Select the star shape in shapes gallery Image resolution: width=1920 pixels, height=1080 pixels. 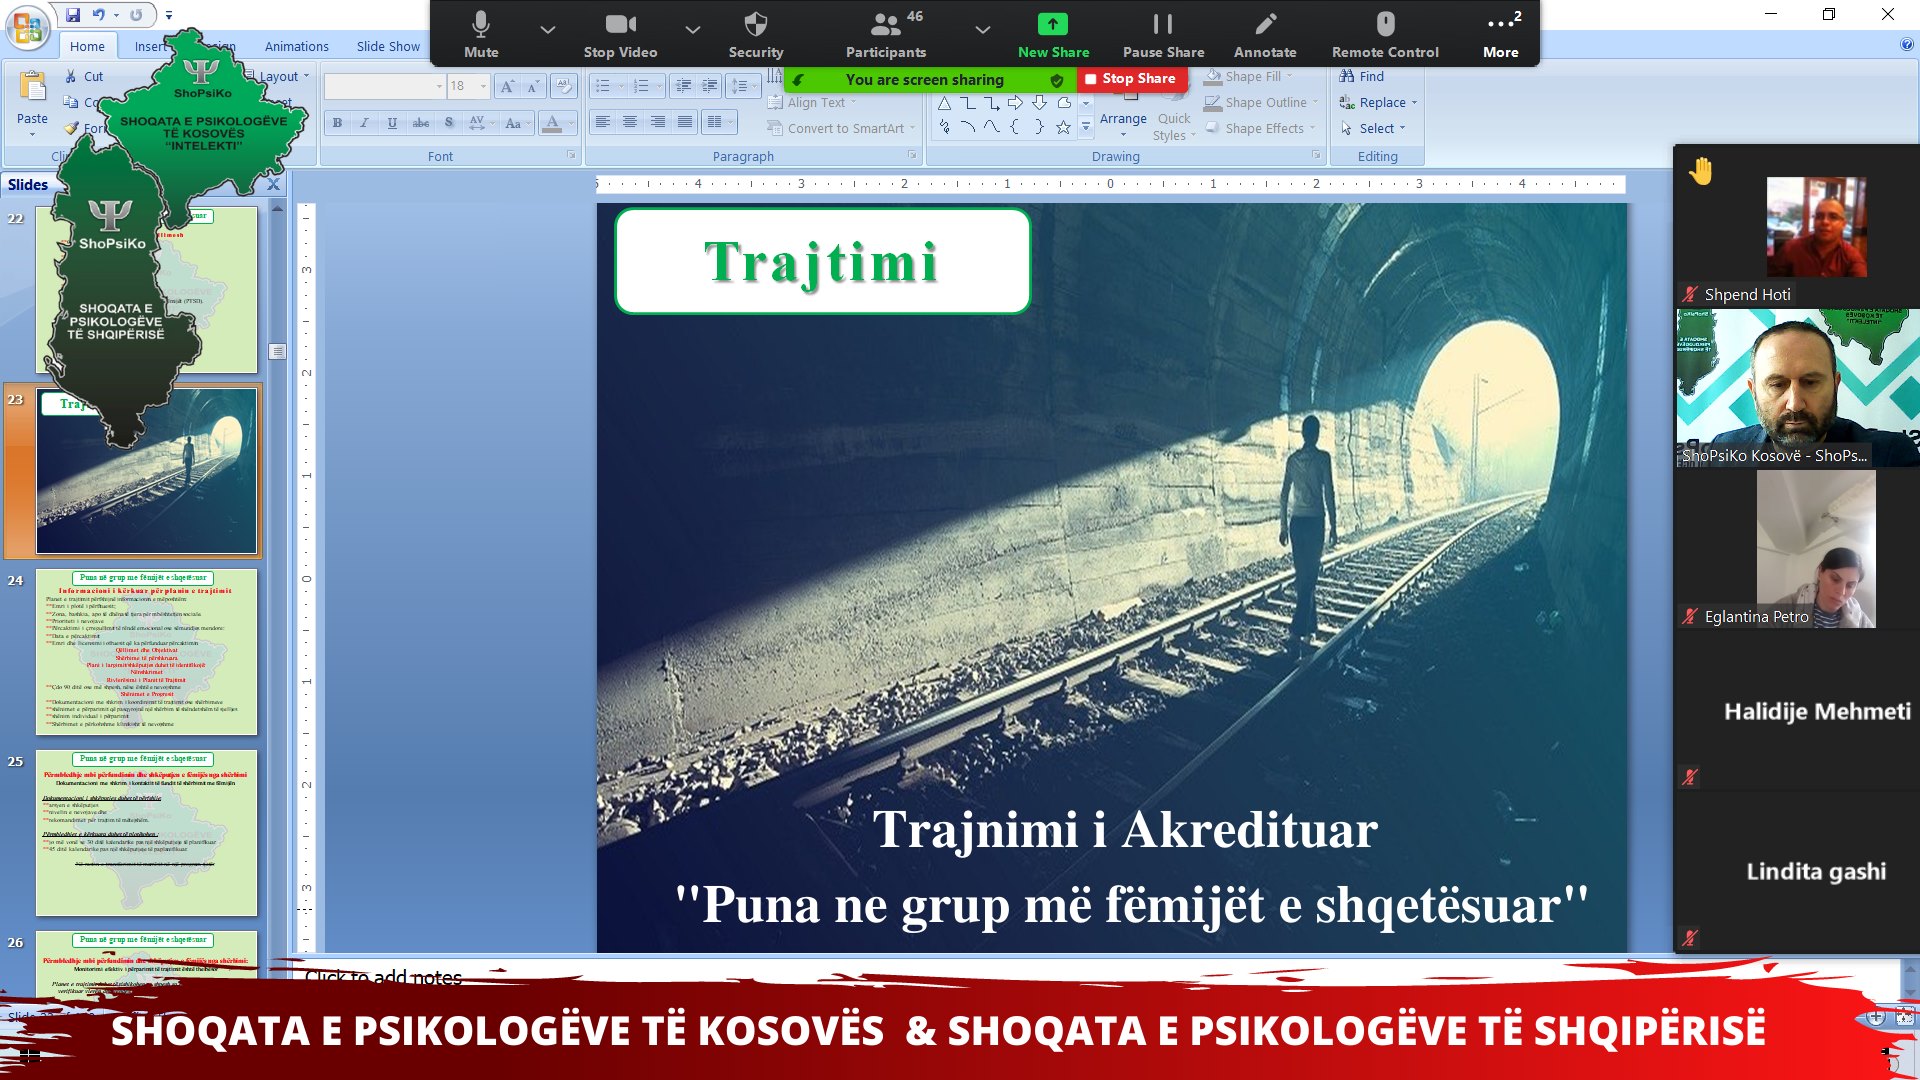(x=1063, y=127)
